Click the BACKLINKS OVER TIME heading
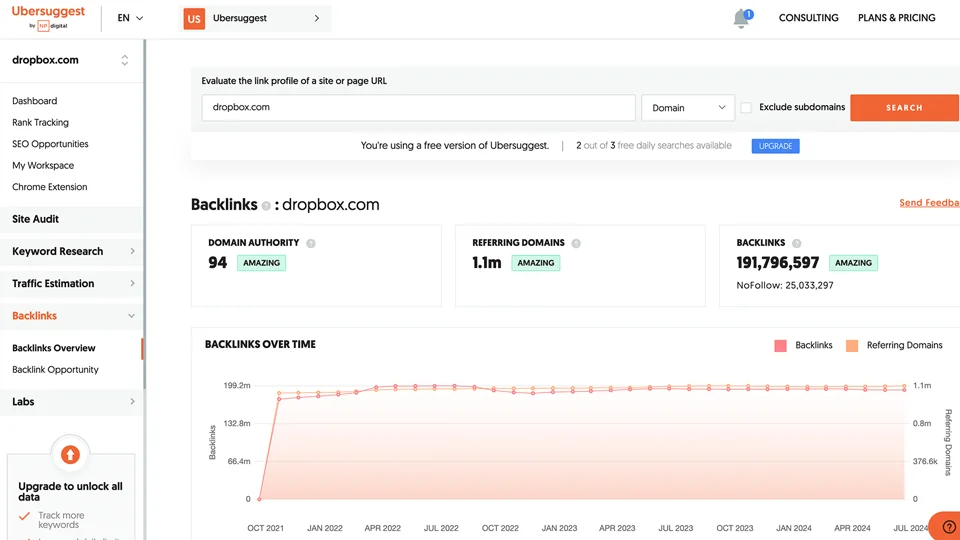This screenshot has height=540, width=960. [x=260, y=345]
